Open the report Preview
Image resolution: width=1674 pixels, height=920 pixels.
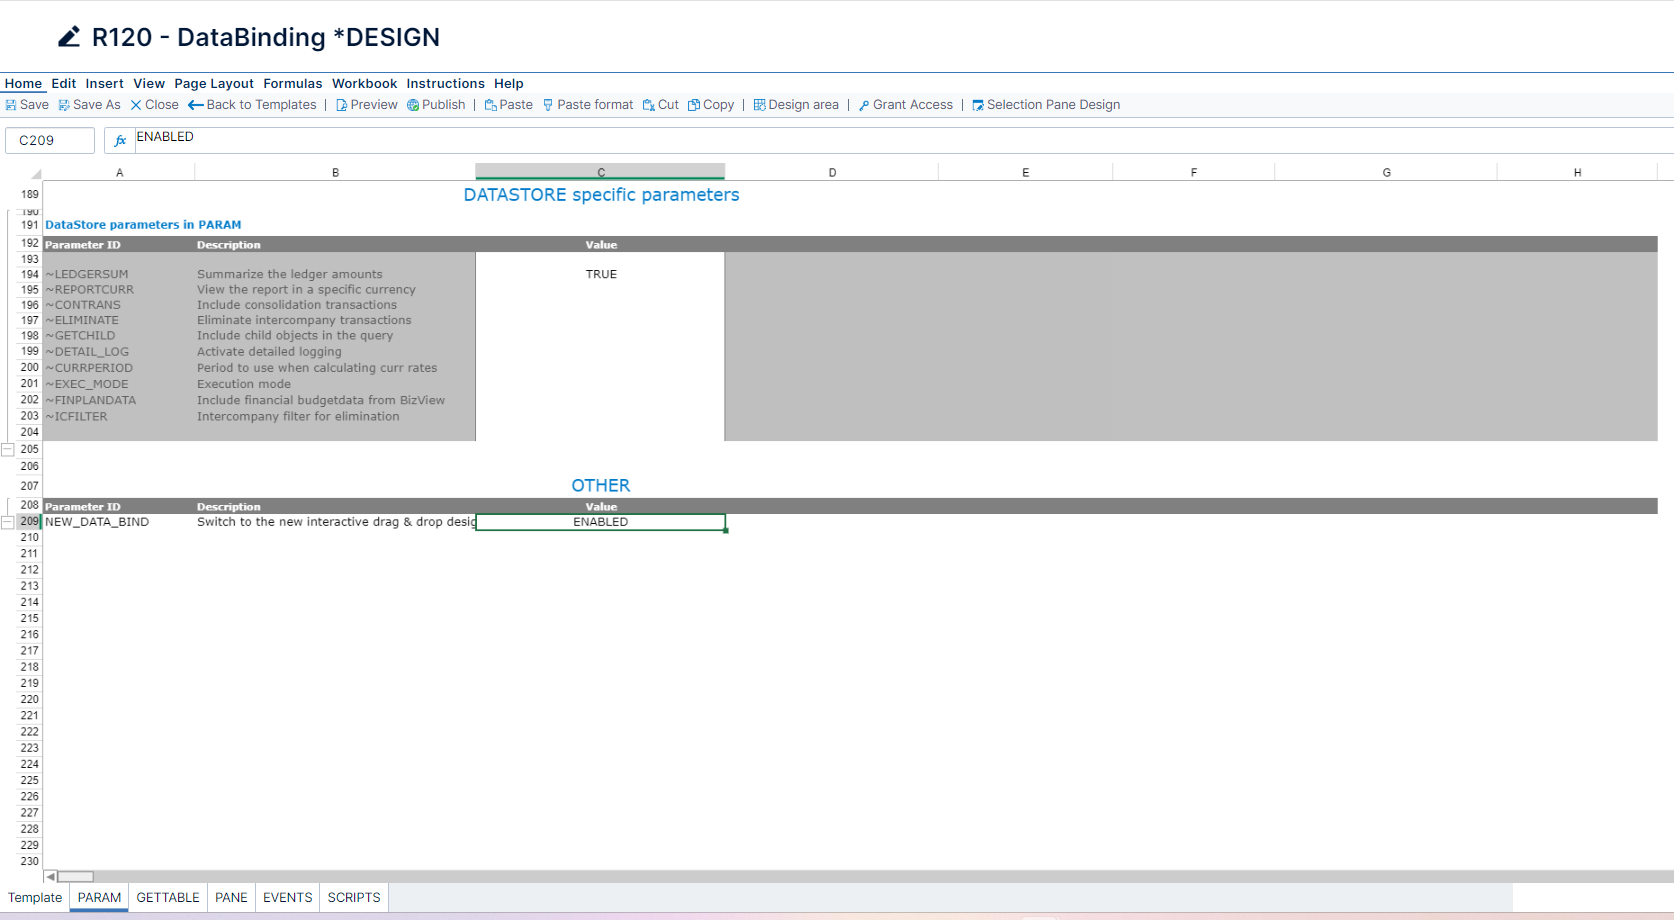point(366,105)
